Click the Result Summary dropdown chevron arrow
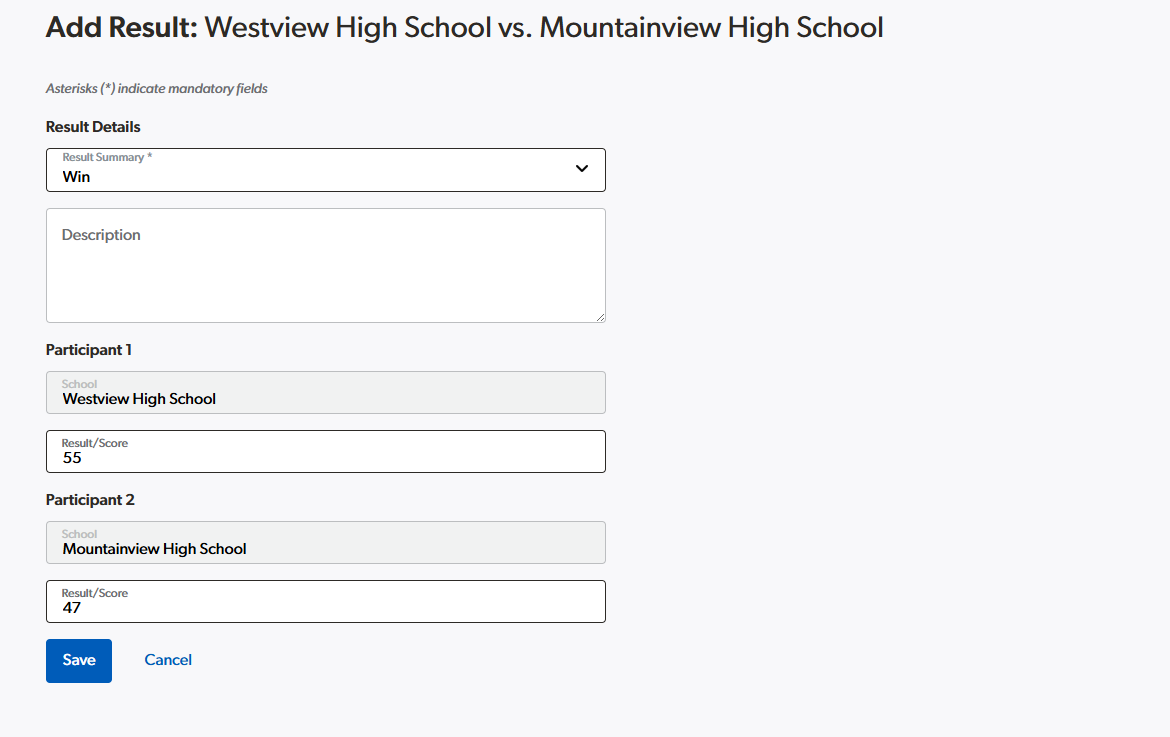 pyautogui.click(x=582, y=169)
